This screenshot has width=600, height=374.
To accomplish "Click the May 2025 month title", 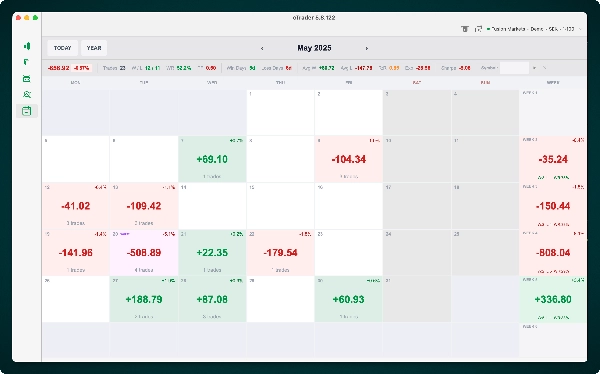I will pos(314,48).
